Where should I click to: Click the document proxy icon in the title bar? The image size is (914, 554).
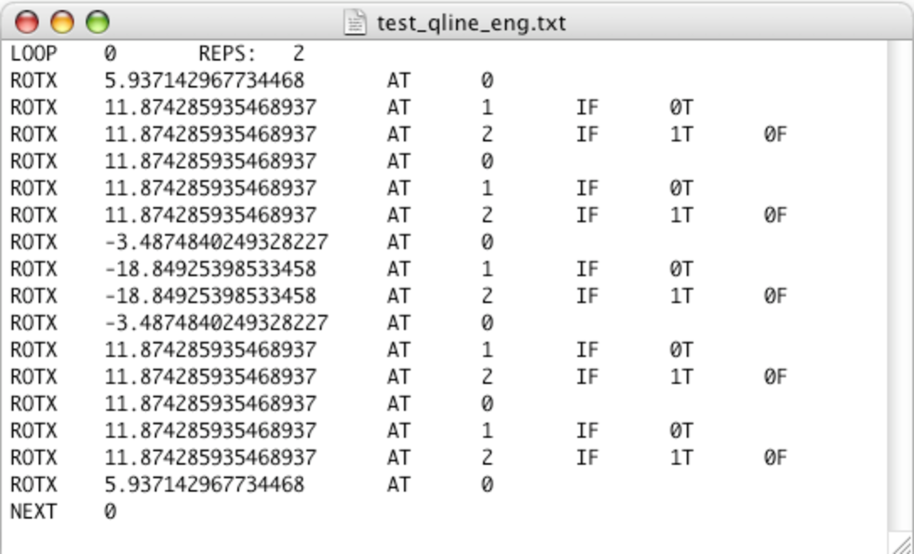355,22
